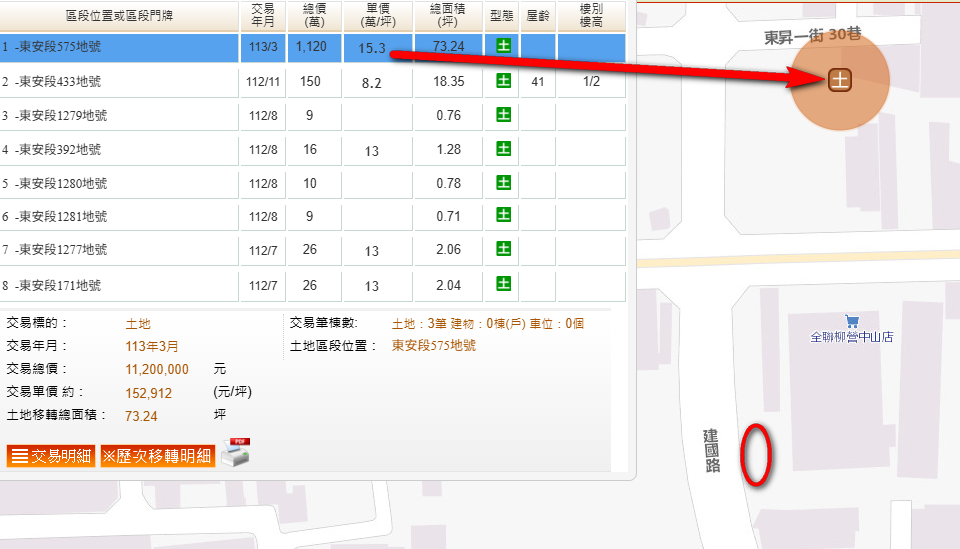Click the 土地：3筆 建物：0棟(戶) 車位：0個 value
The image size is (960, 549).
(487, 324)
